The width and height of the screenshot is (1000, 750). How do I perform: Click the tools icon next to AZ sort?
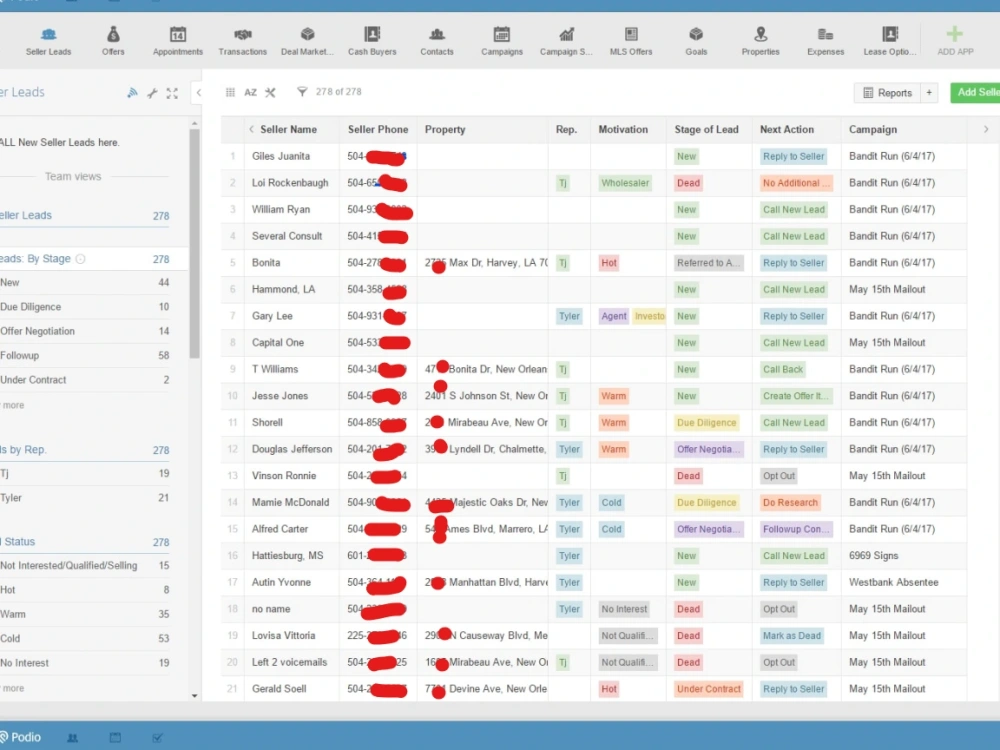click(270, 92)
